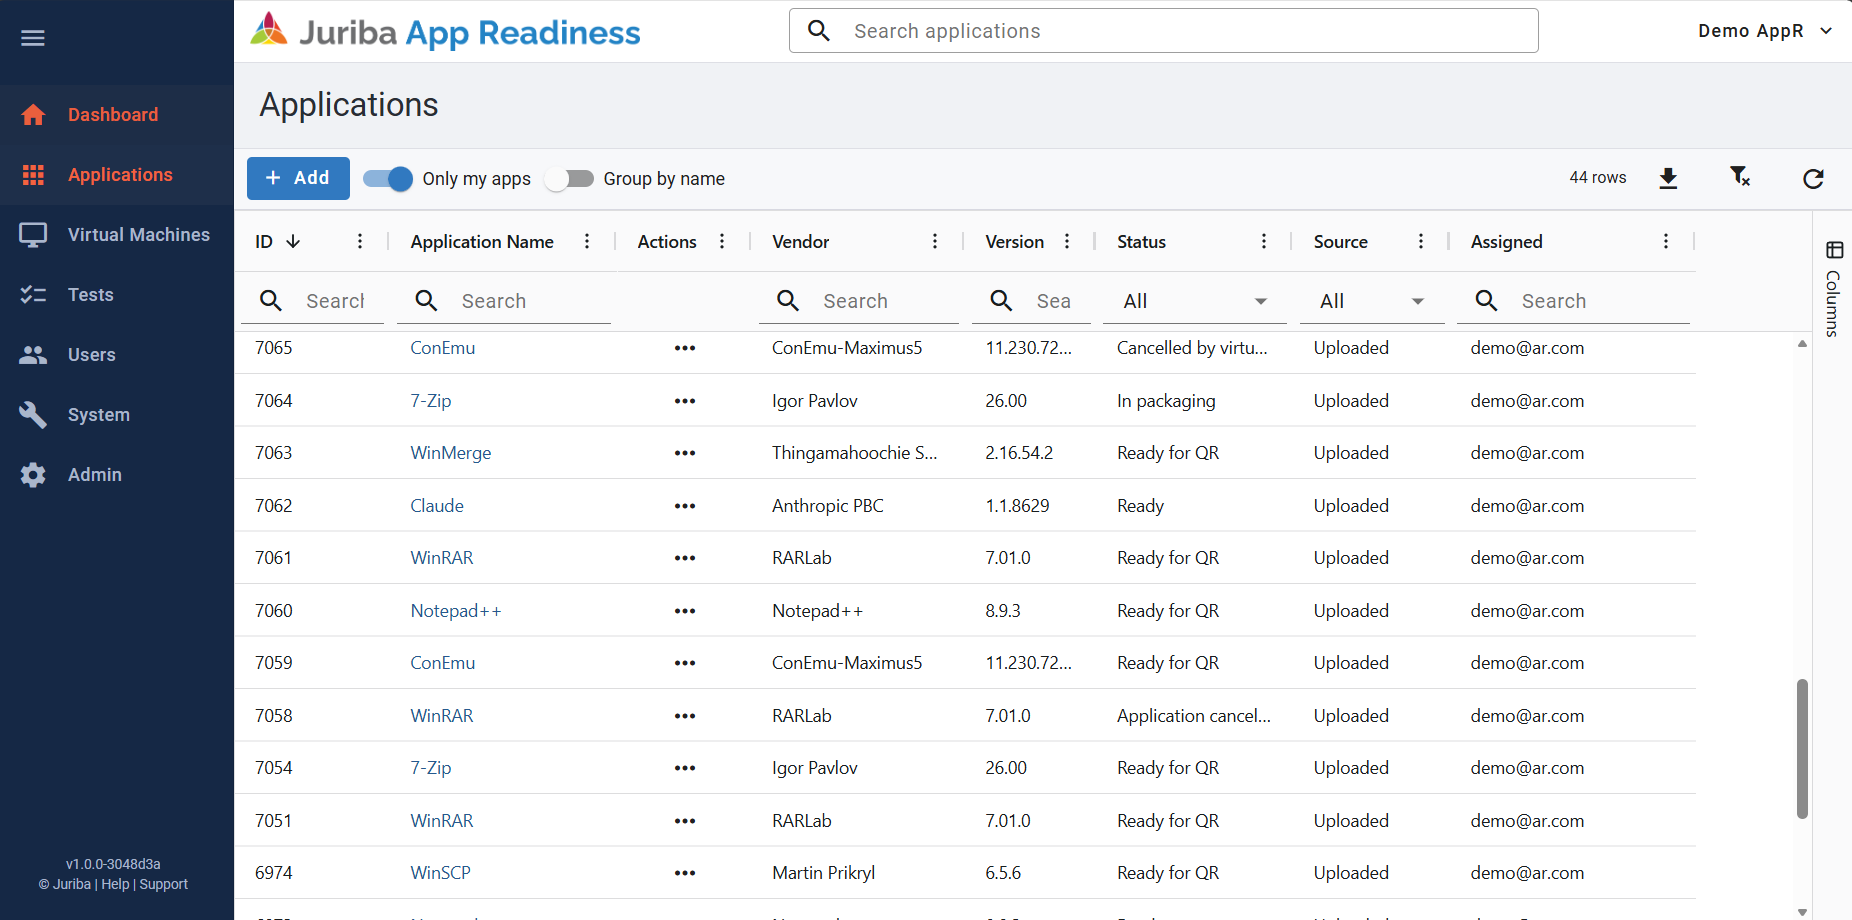The width and height of the screenshot is (1852, 920).
Task: Open the WinSCP application link
Action: point(440,873)
